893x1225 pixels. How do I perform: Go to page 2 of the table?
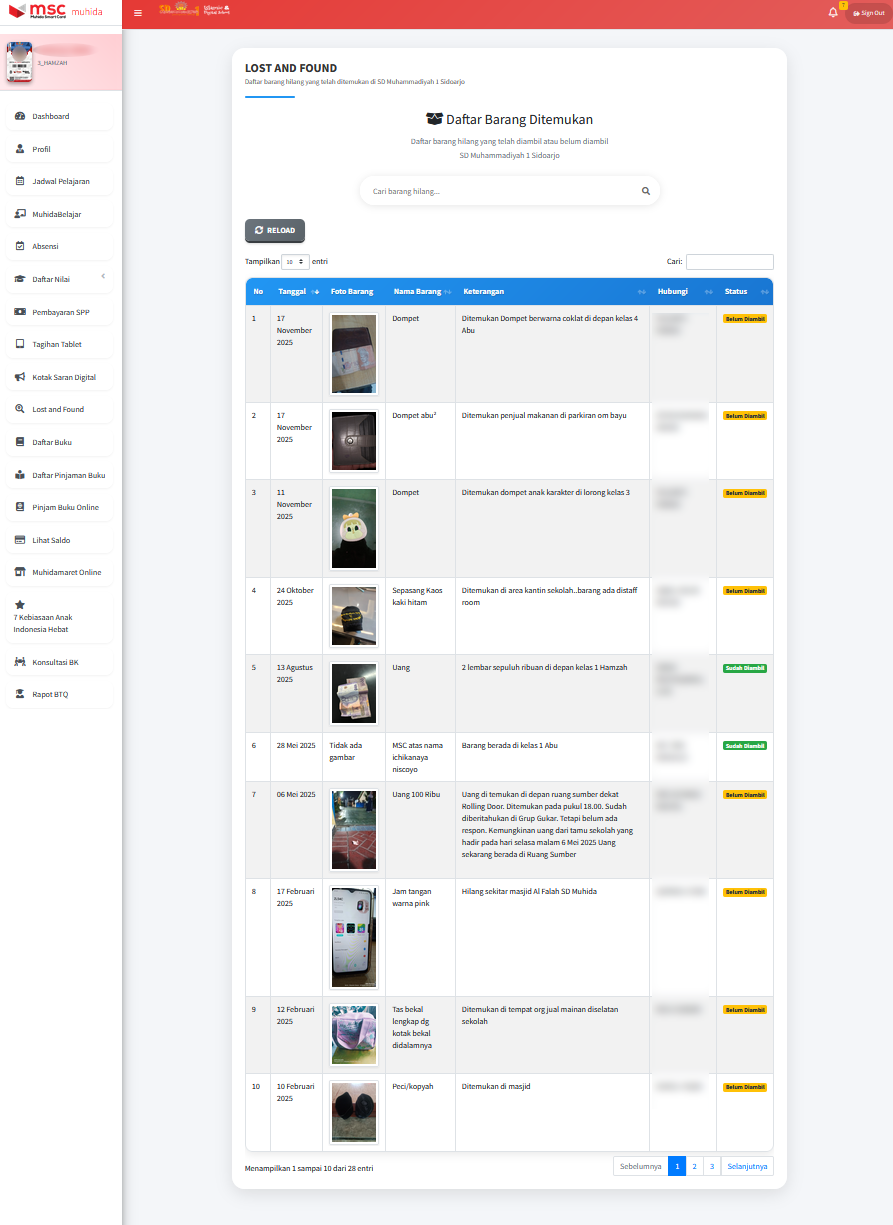point(694,1167)
